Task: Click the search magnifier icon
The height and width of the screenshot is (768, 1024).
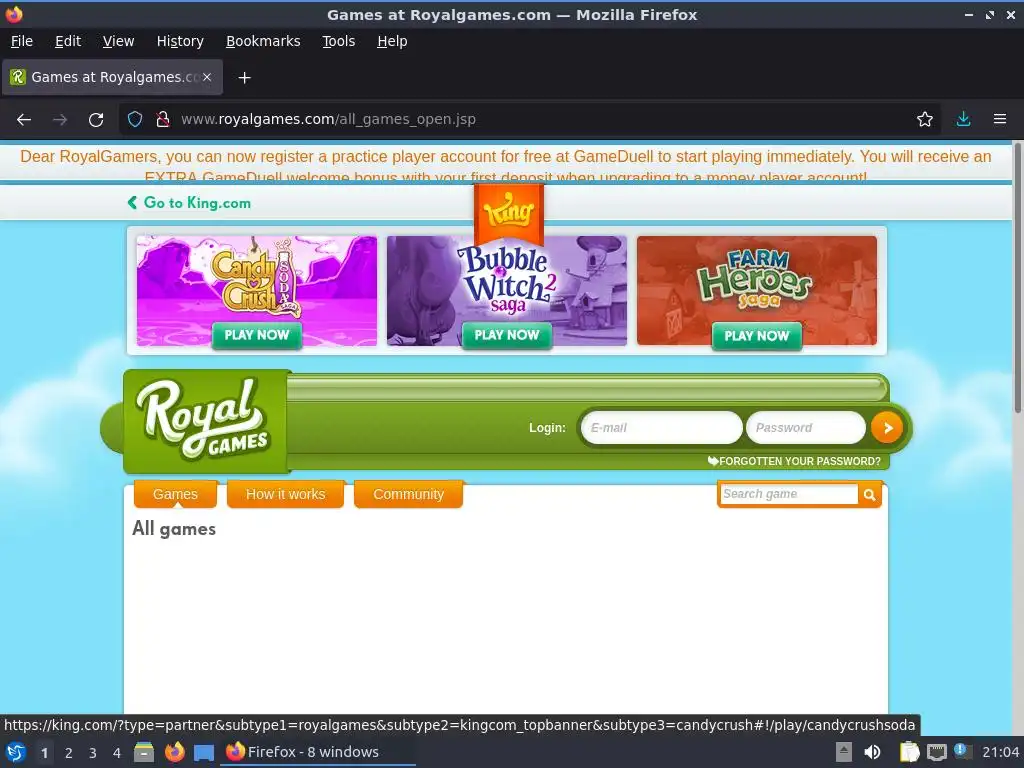Action: tap(869, 495)
